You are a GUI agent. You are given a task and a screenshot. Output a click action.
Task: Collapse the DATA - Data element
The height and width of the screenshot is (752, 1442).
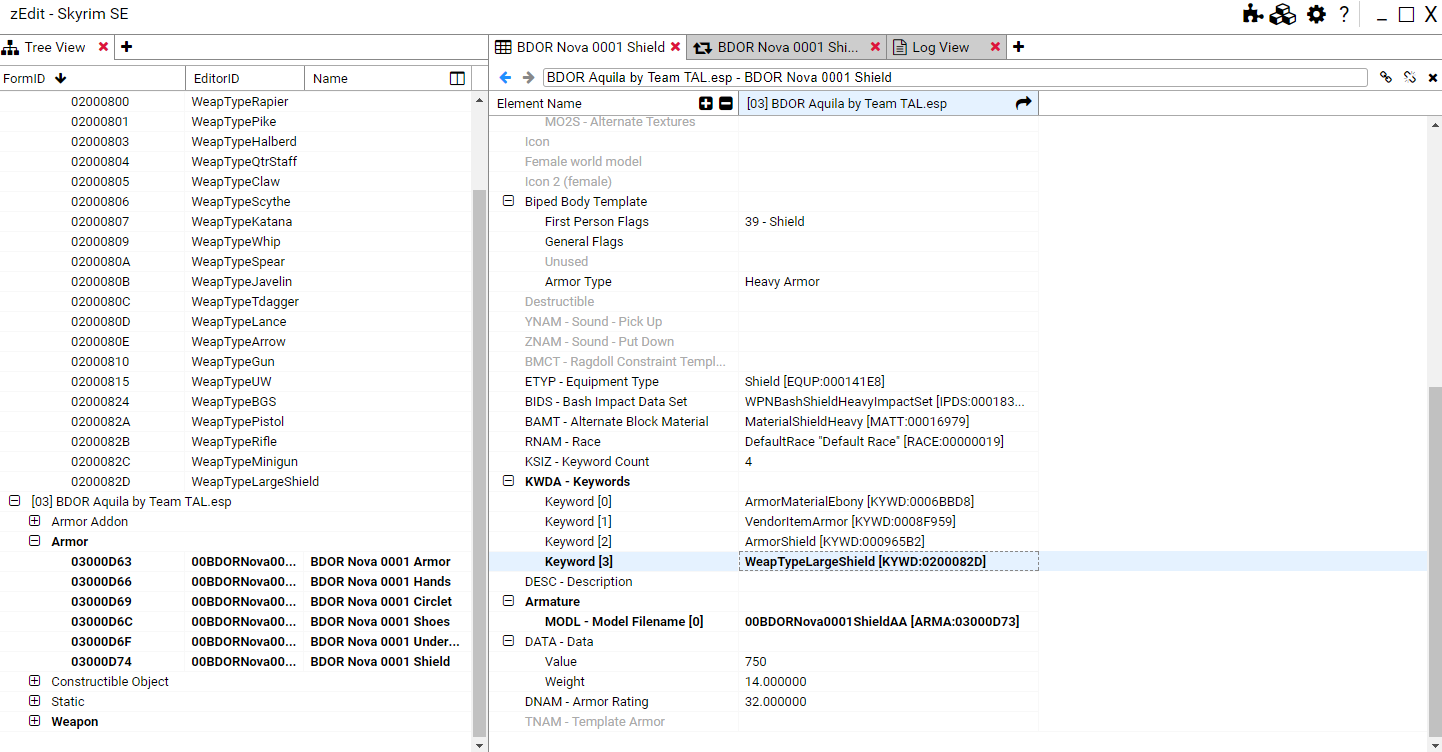tap(508, 641)
